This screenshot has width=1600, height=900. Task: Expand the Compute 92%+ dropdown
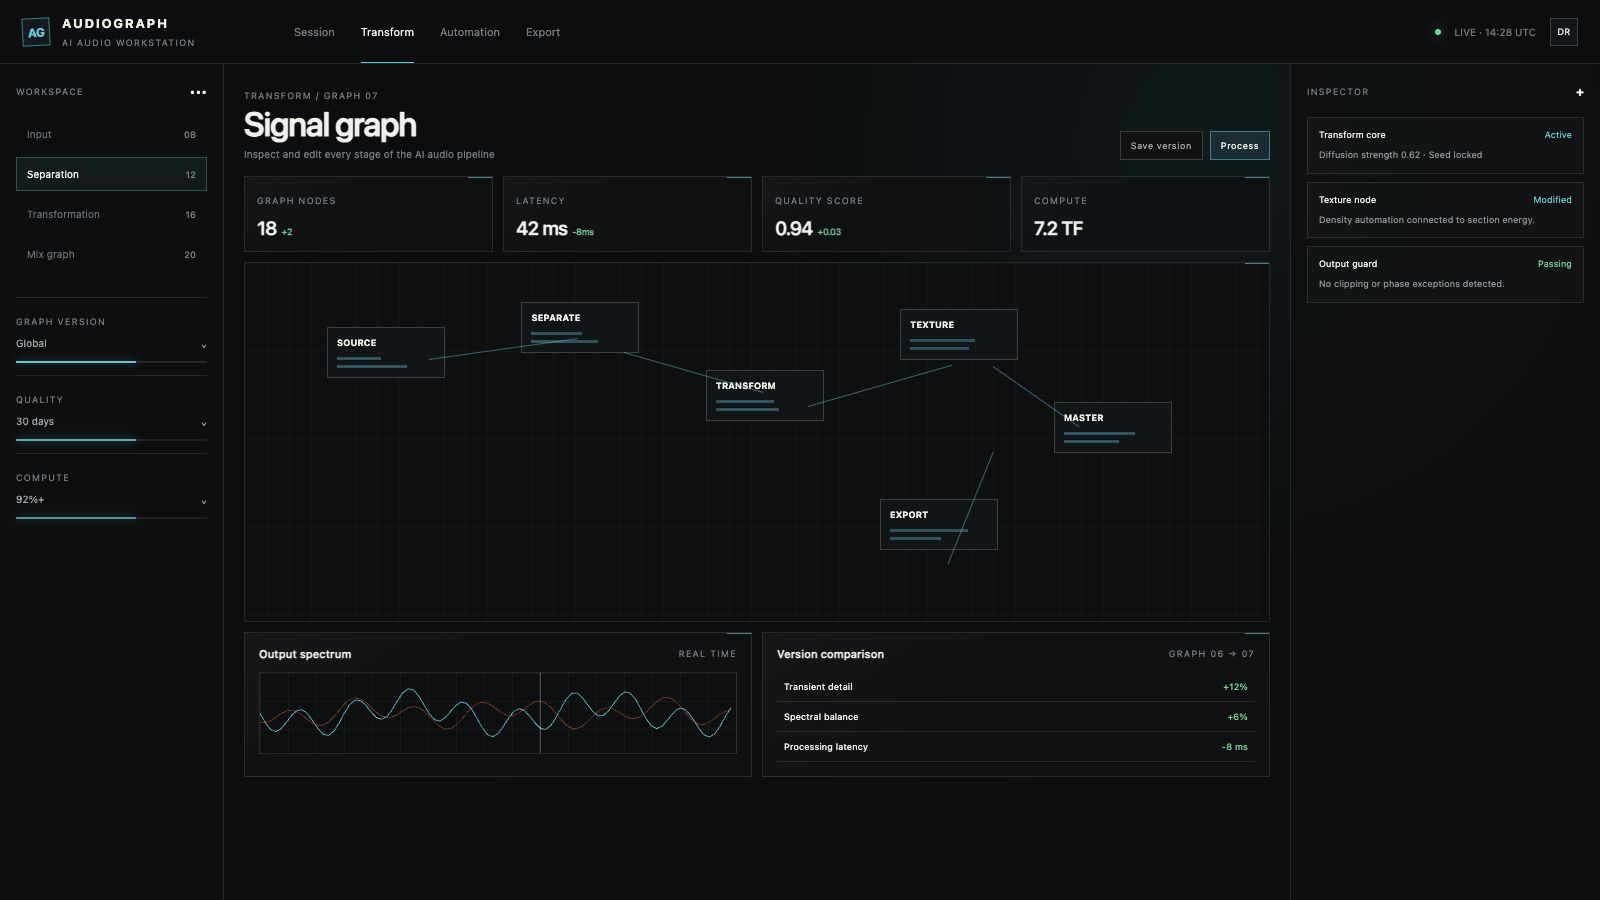pos(111,500)
